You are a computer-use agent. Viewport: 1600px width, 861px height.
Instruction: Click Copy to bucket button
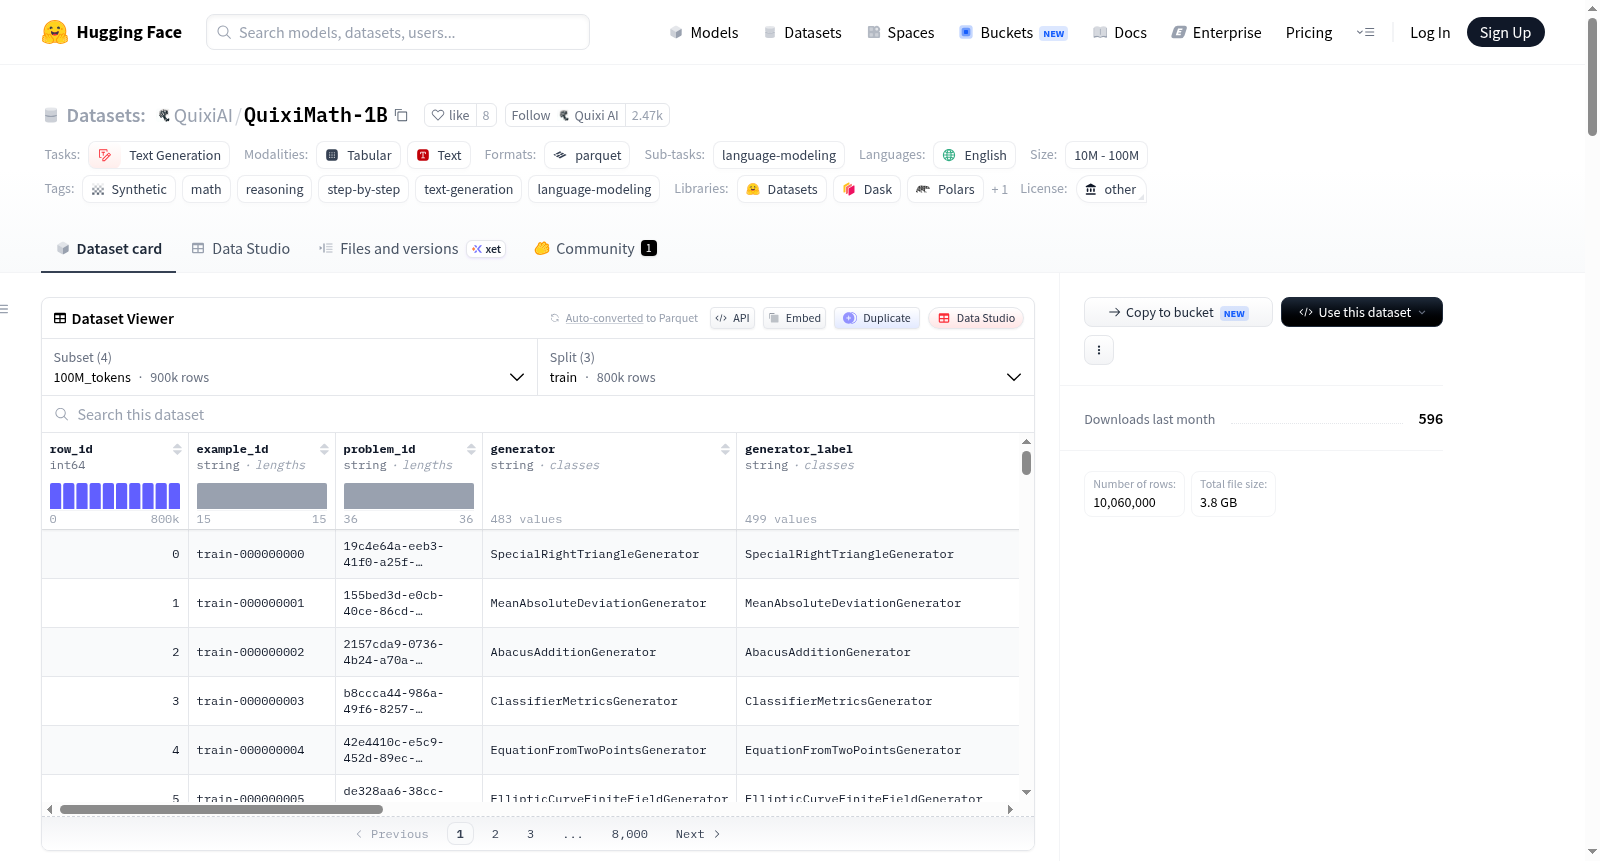click(1178, 312)
